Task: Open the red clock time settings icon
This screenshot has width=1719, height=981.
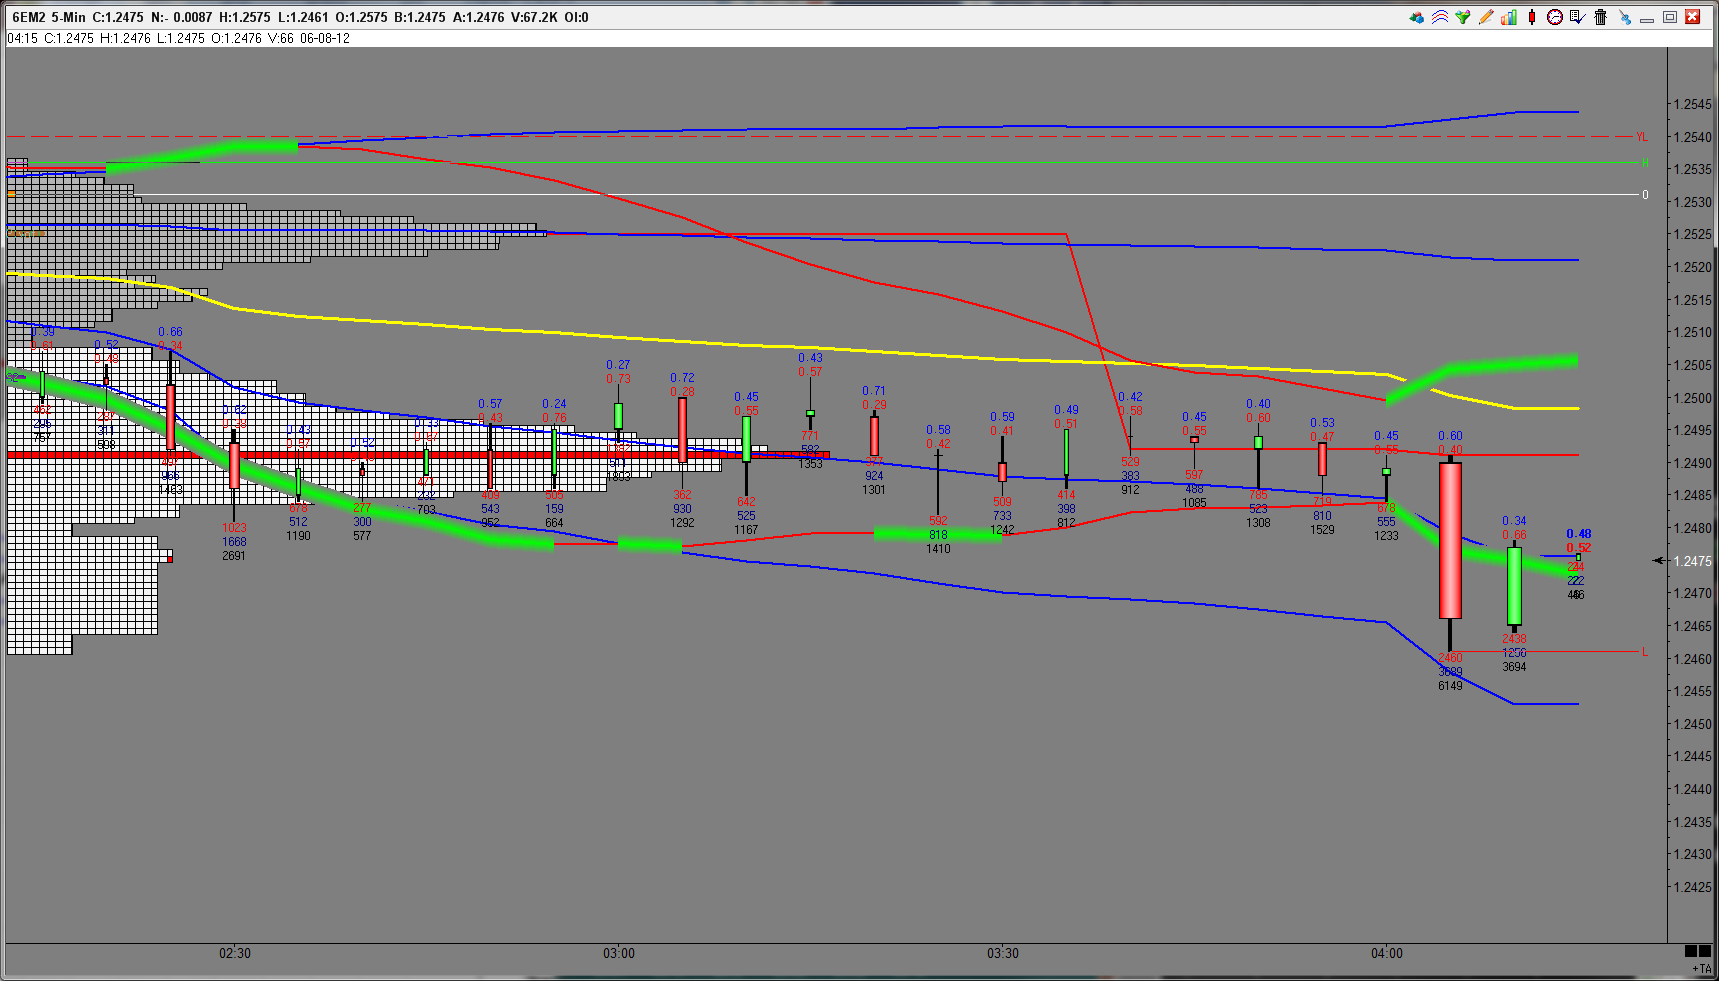Action: (1555, 17)
